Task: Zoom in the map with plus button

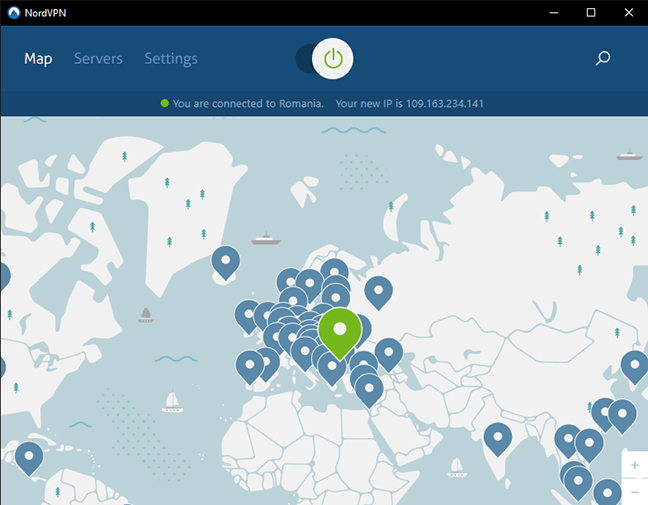Action: point(635,465)
